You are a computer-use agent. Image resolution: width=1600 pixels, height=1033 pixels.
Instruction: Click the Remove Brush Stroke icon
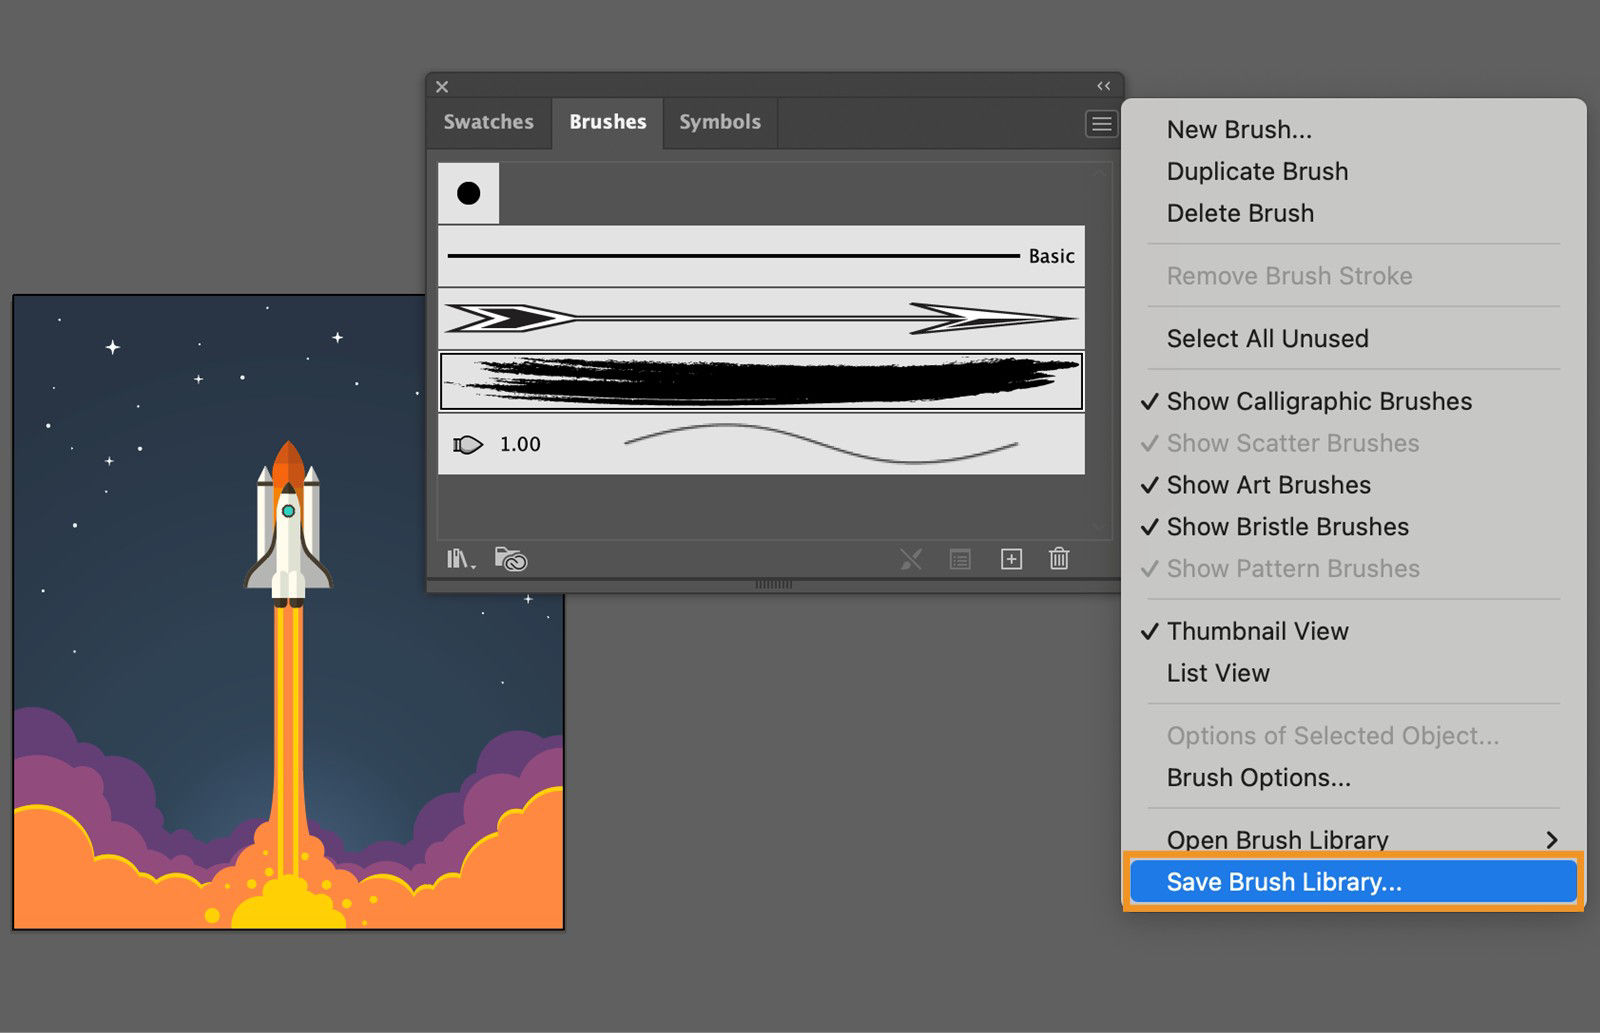[911, 559]
